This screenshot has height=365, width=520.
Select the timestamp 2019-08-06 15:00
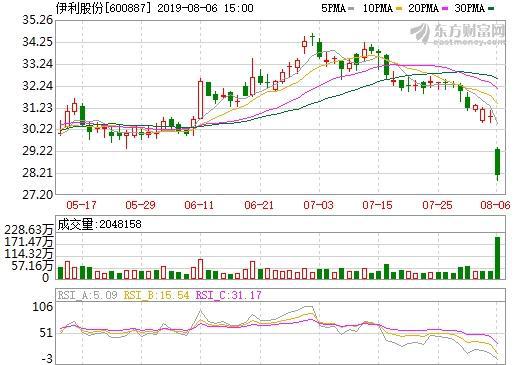pyautogui.click(x=205, y=8)
